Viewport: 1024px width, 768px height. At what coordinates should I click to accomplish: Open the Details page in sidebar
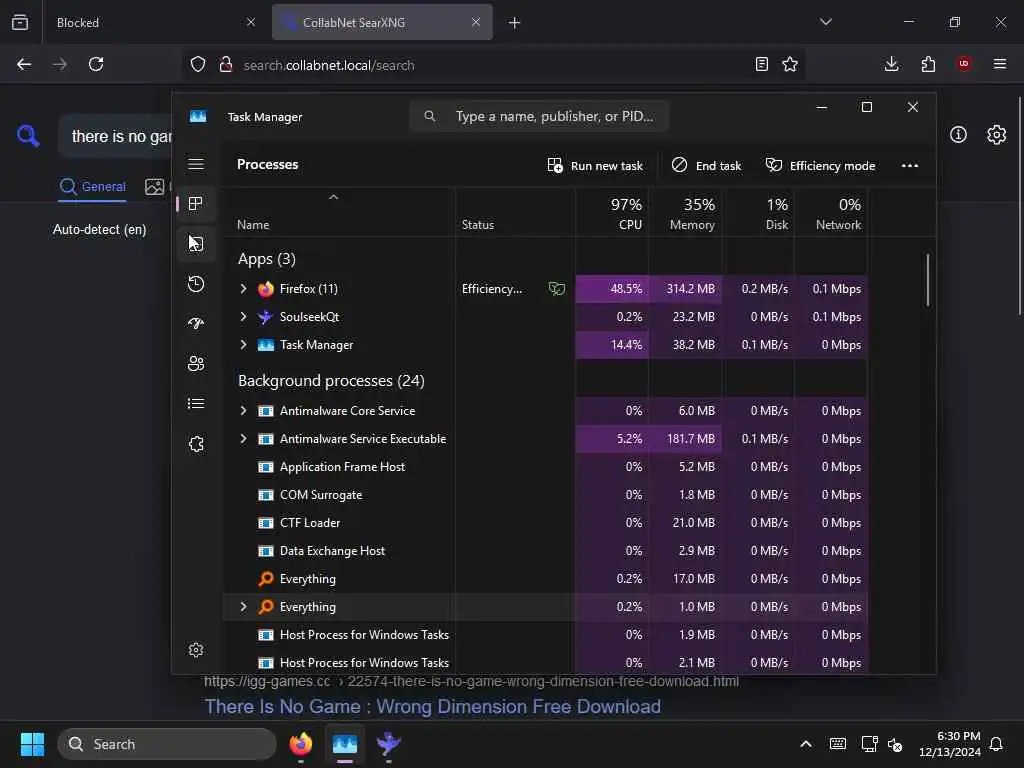[x=196, y=404]
